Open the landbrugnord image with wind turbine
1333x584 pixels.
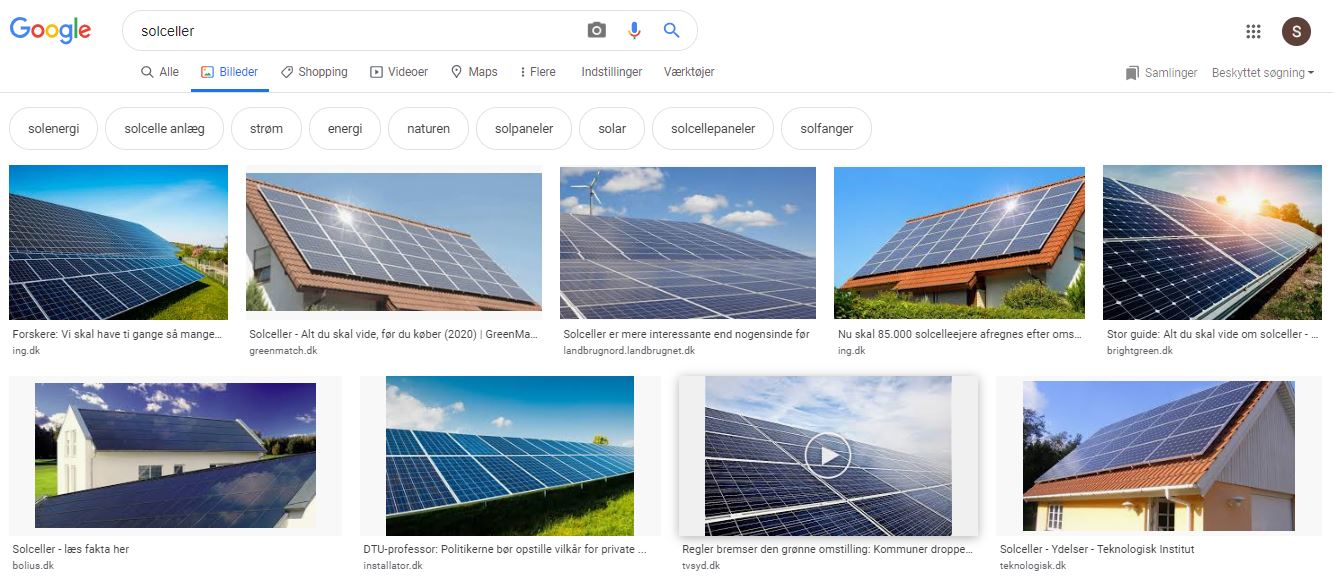click(688, 243)
